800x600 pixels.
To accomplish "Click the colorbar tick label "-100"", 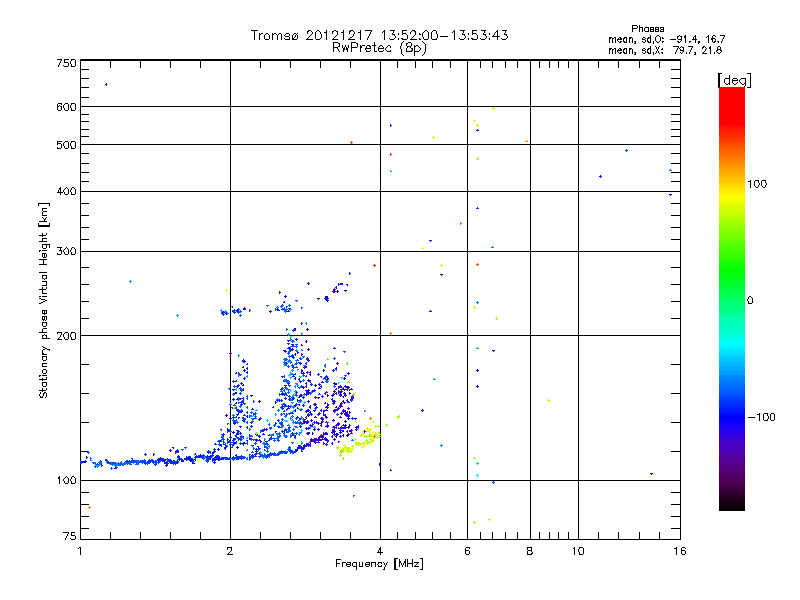I will coord(762,417).
